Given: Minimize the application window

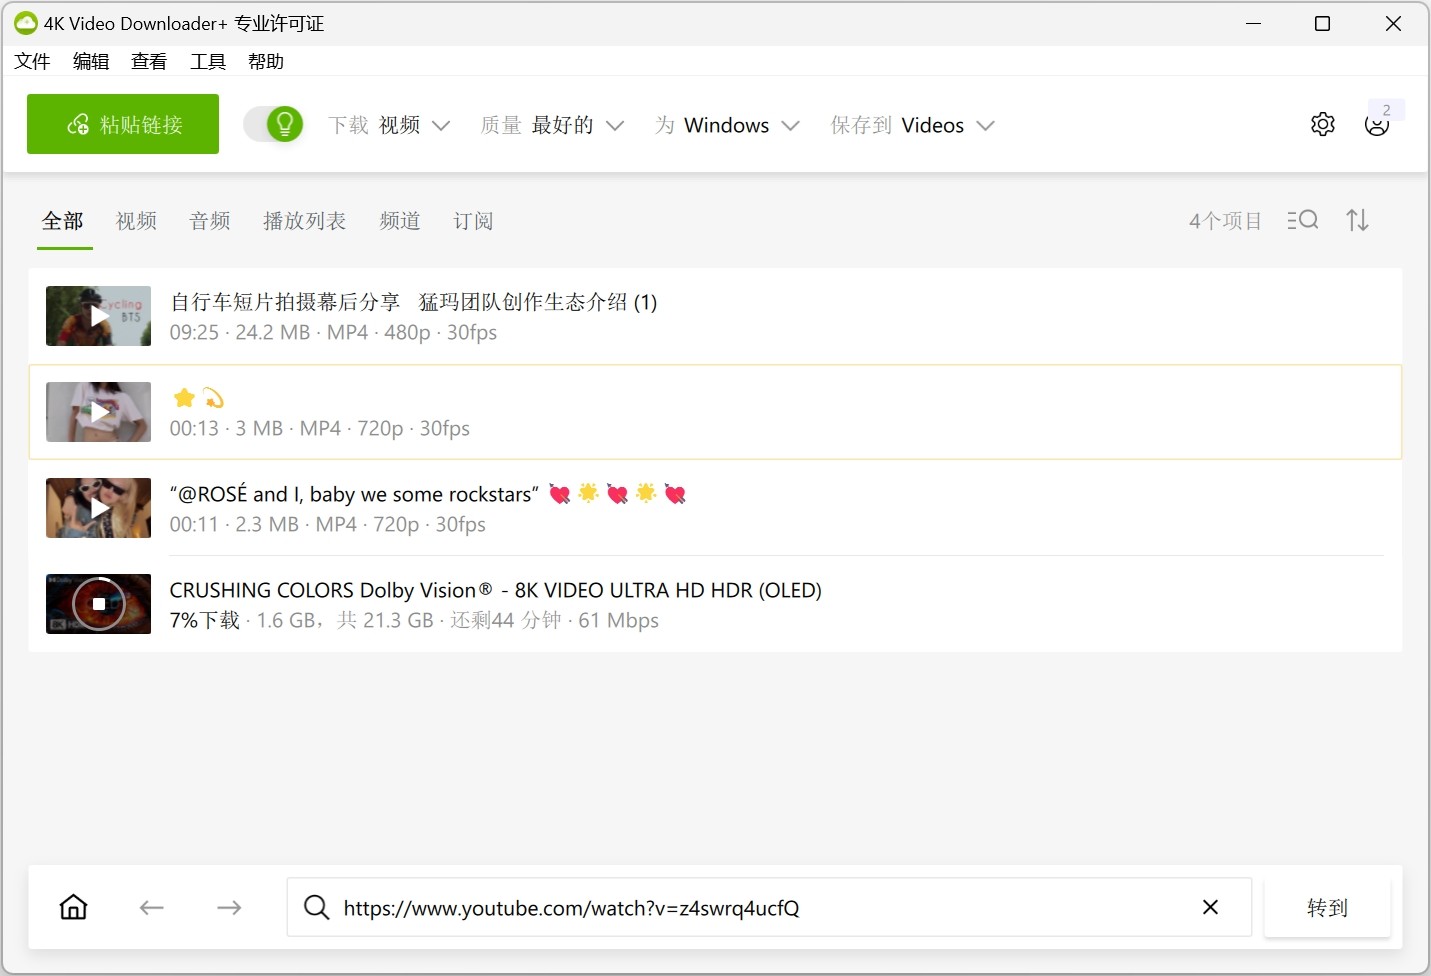Looking at the screenshot, I should click(1253, 23).
